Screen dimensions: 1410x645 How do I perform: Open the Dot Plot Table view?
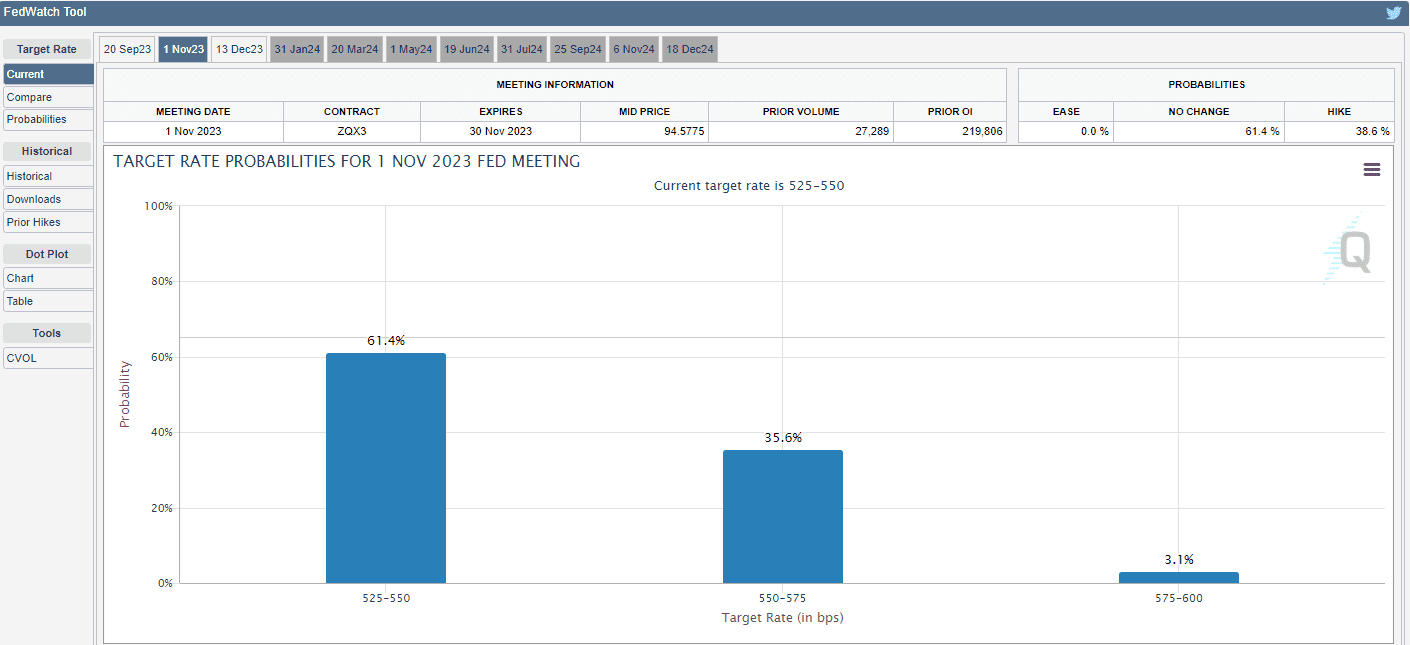(x=48, y=301)
